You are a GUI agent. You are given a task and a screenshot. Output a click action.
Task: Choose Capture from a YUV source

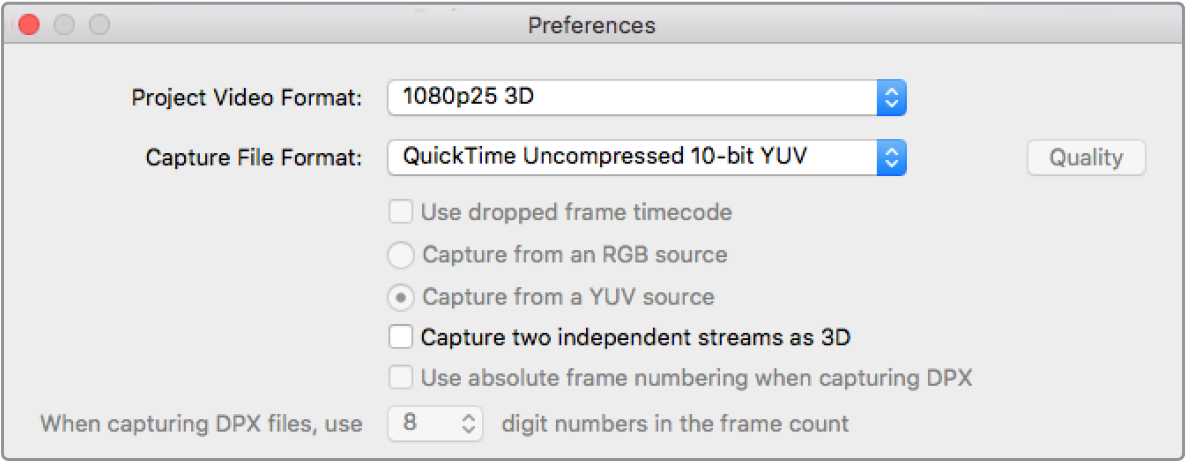[x=401, y=297]
